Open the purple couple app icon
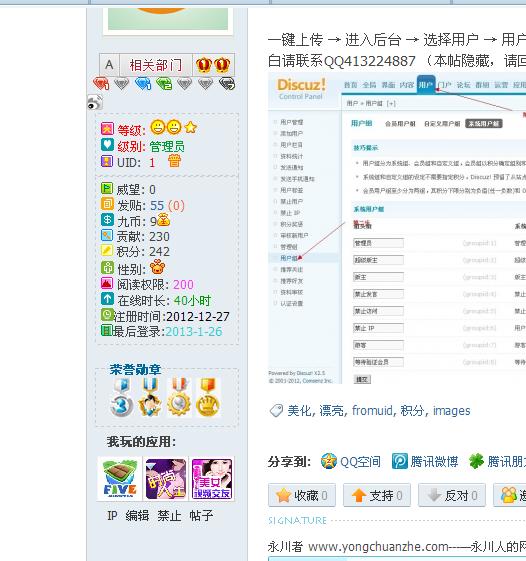 (x=166, y=479)
